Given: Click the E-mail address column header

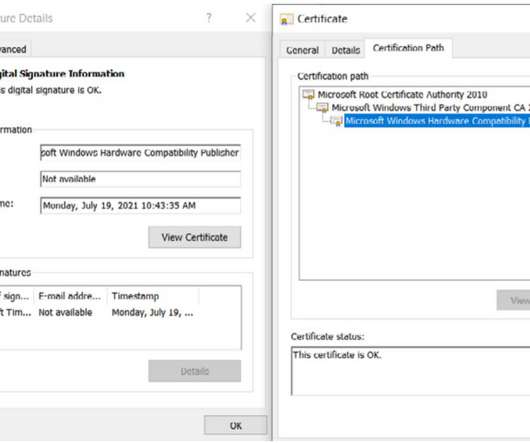Looking at the screenshot, I should pyautogui.click(x=70, y=296).
